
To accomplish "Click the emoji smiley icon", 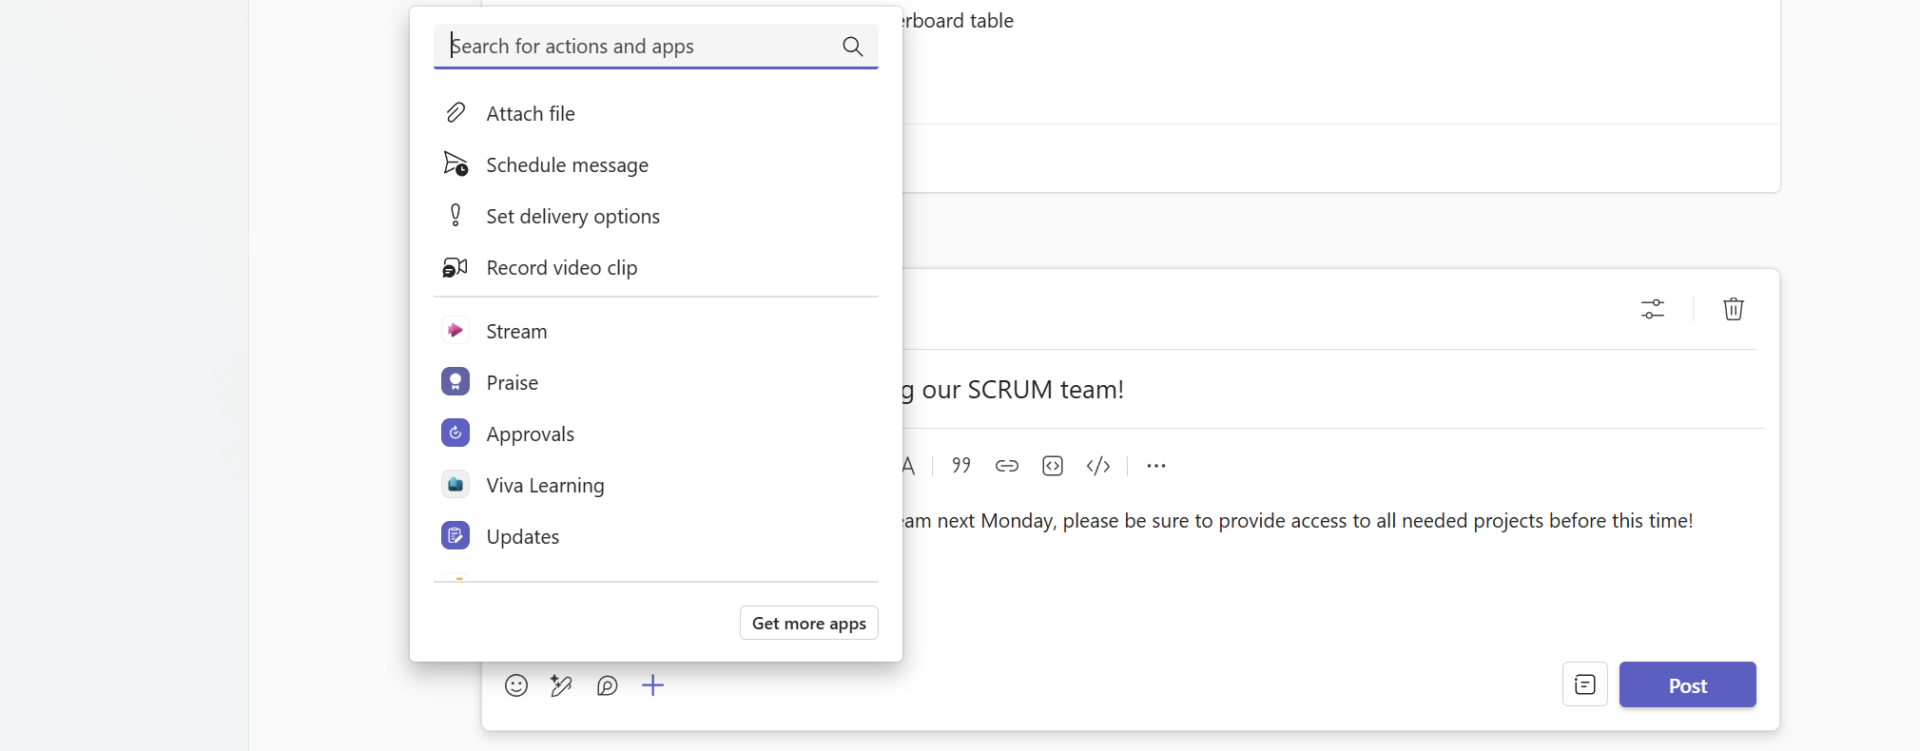I will (x=516, y=685).
